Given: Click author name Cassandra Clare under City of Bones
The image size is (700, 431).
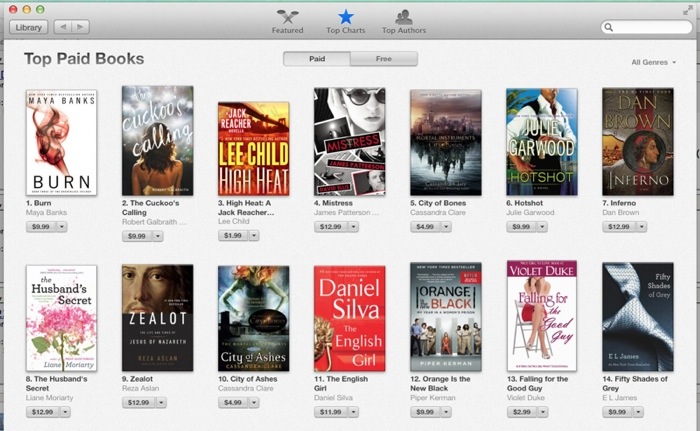Looking at the screenshot, I should (x=438, y=213).
